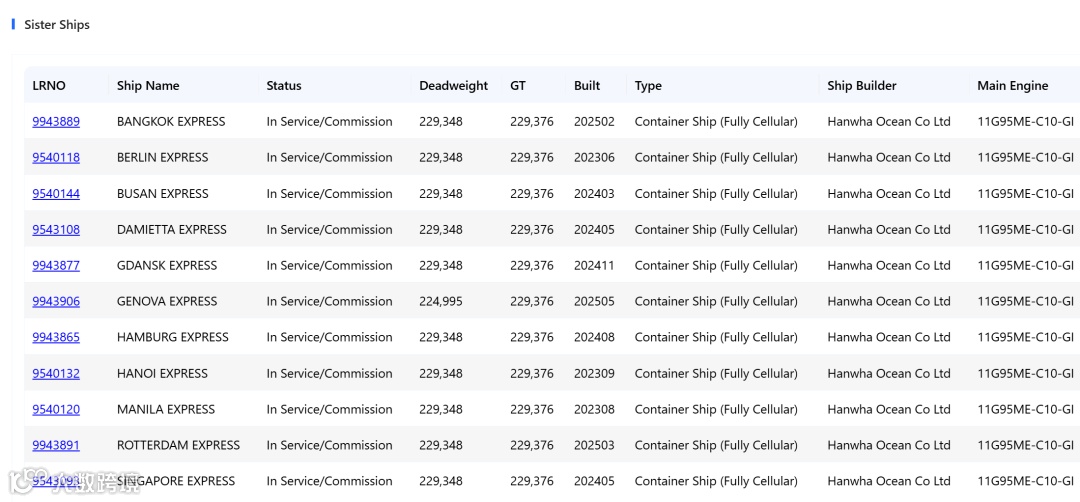Click built value 202309

594,373
